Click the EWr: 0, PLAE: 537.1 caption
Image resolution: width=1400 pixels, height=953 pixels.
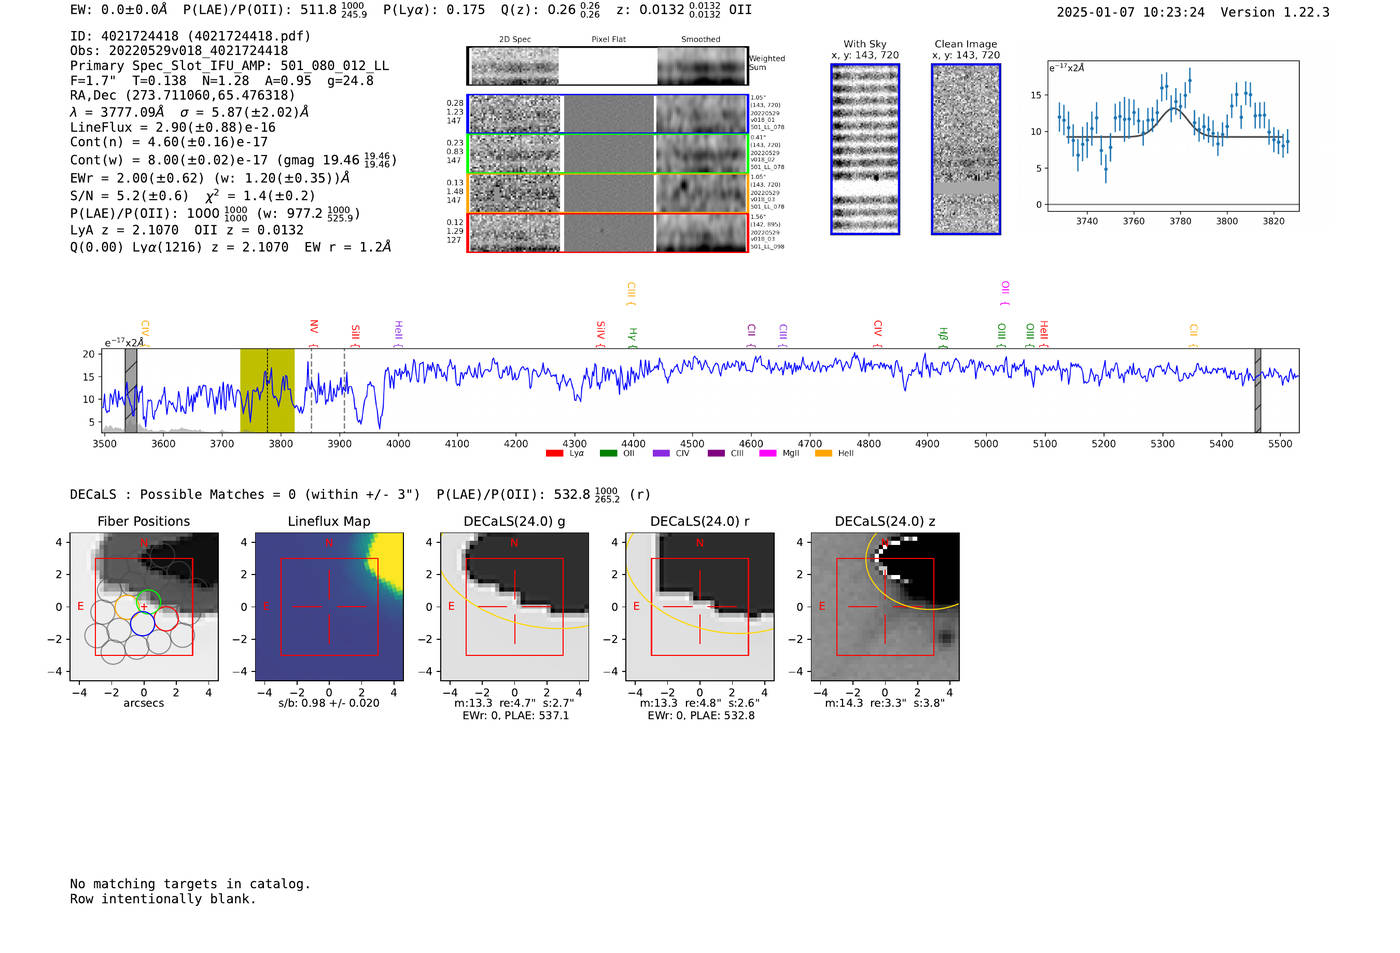(x=515, y=716)
